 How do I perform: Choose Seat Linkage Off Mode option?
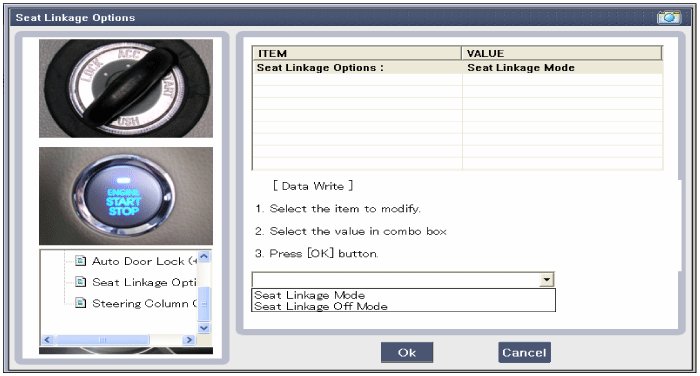321,306
